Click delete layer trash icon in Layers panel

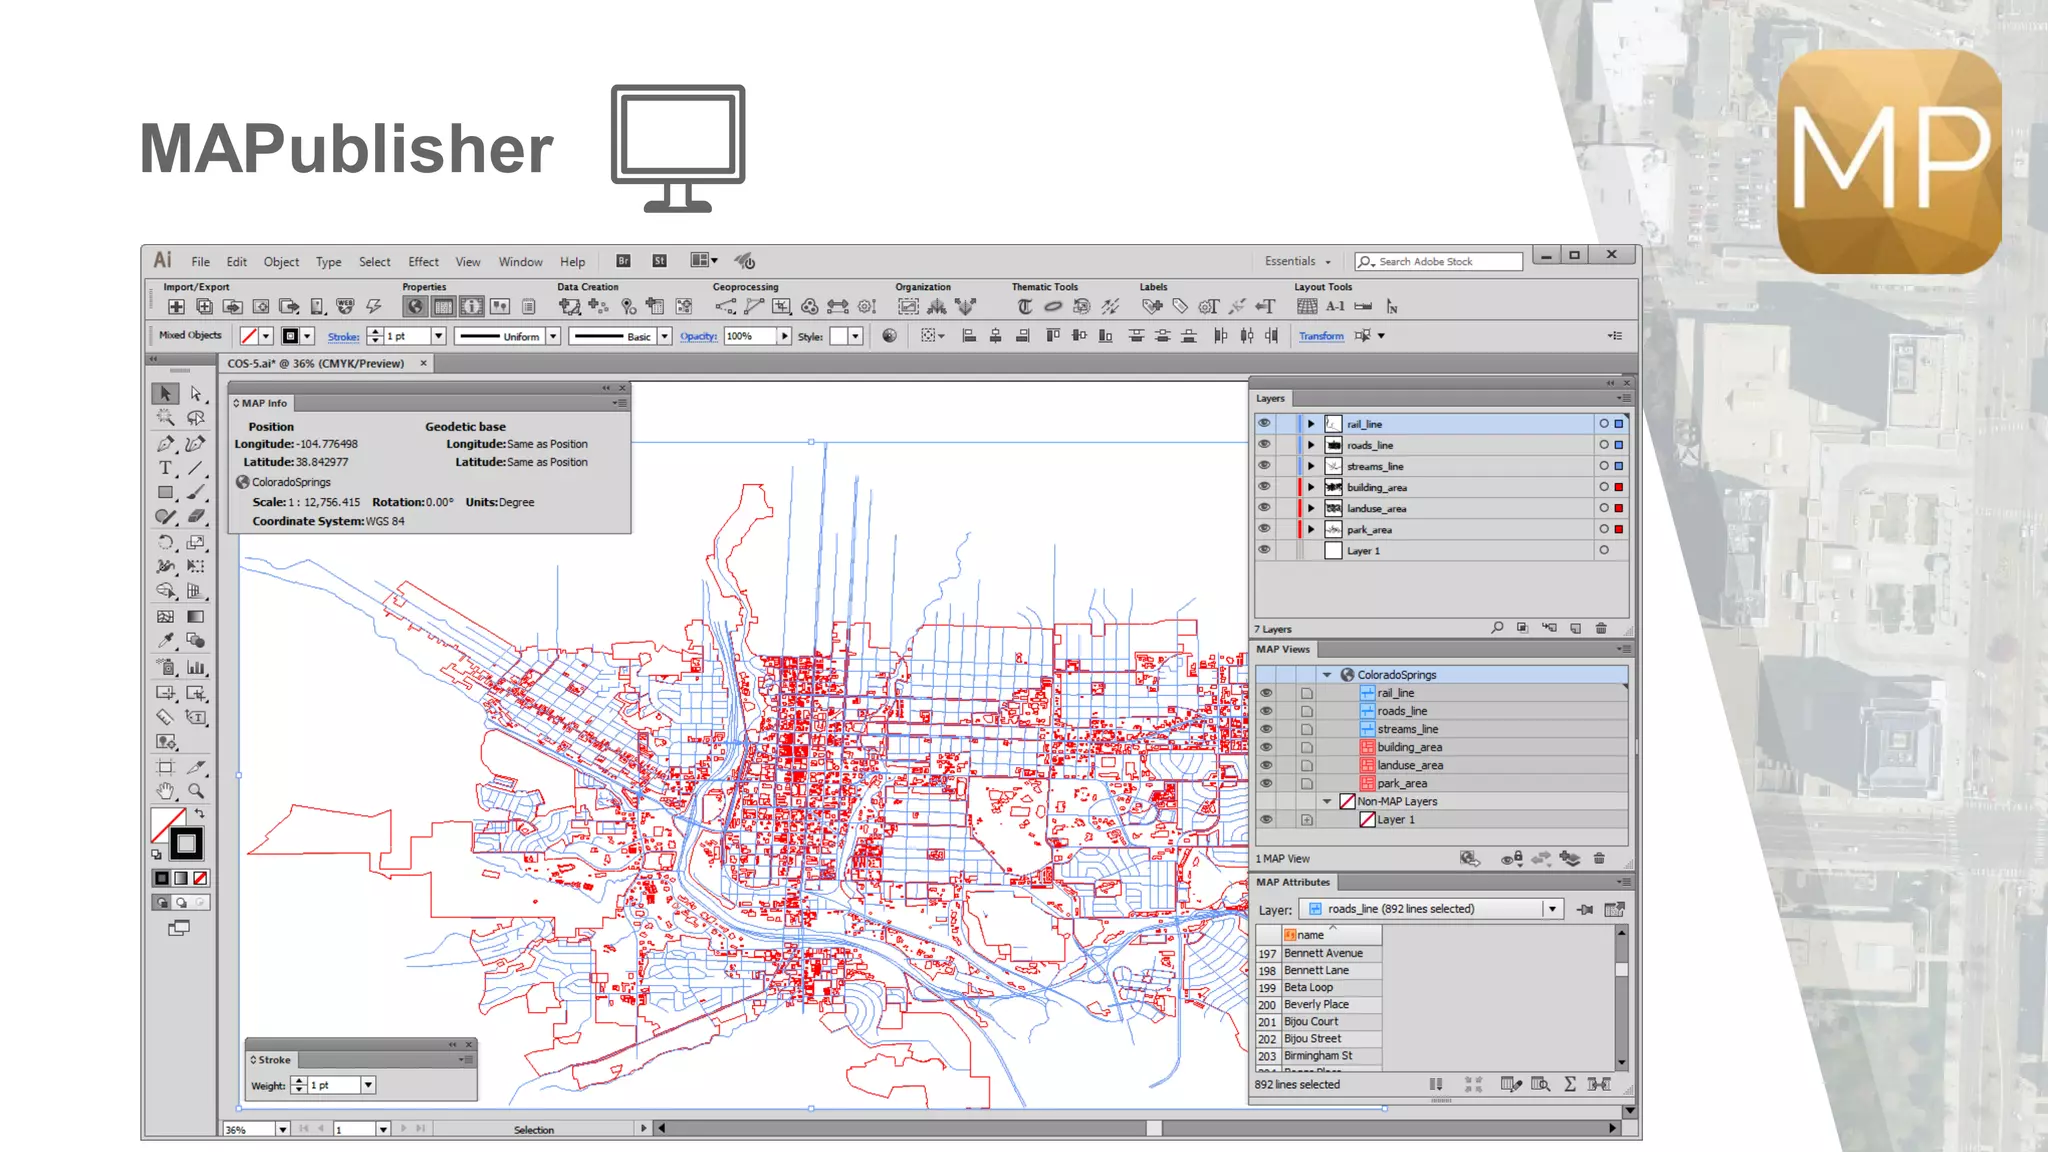coord(1601,628)
